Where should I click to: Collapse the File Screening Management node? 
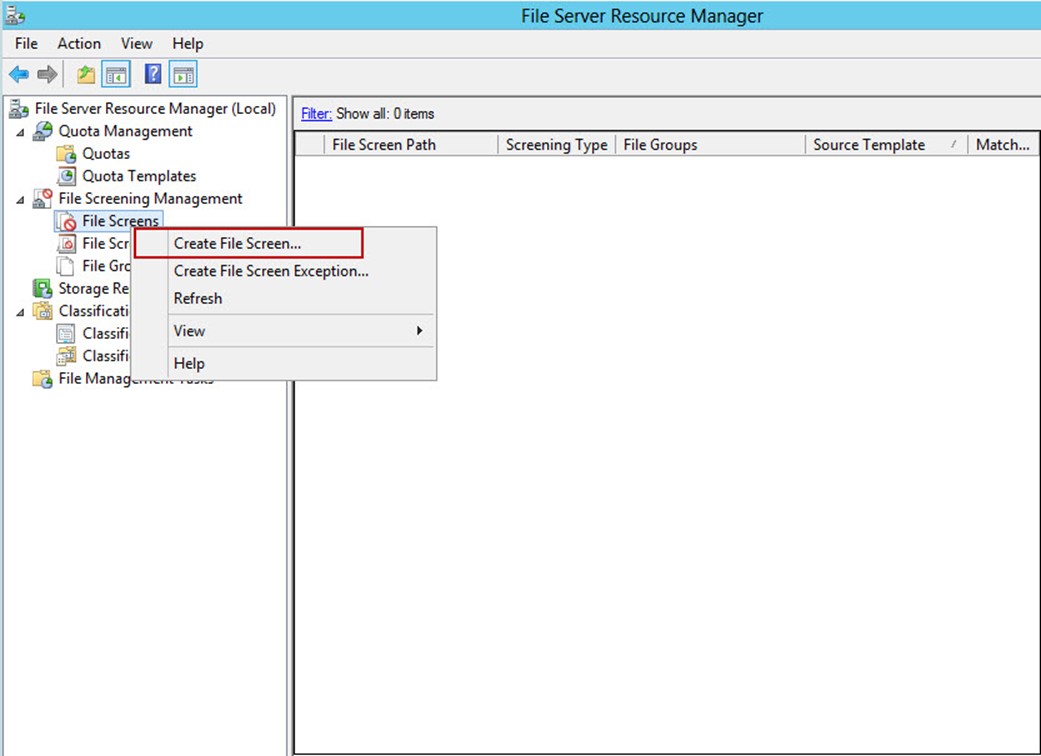click(21, 199)
